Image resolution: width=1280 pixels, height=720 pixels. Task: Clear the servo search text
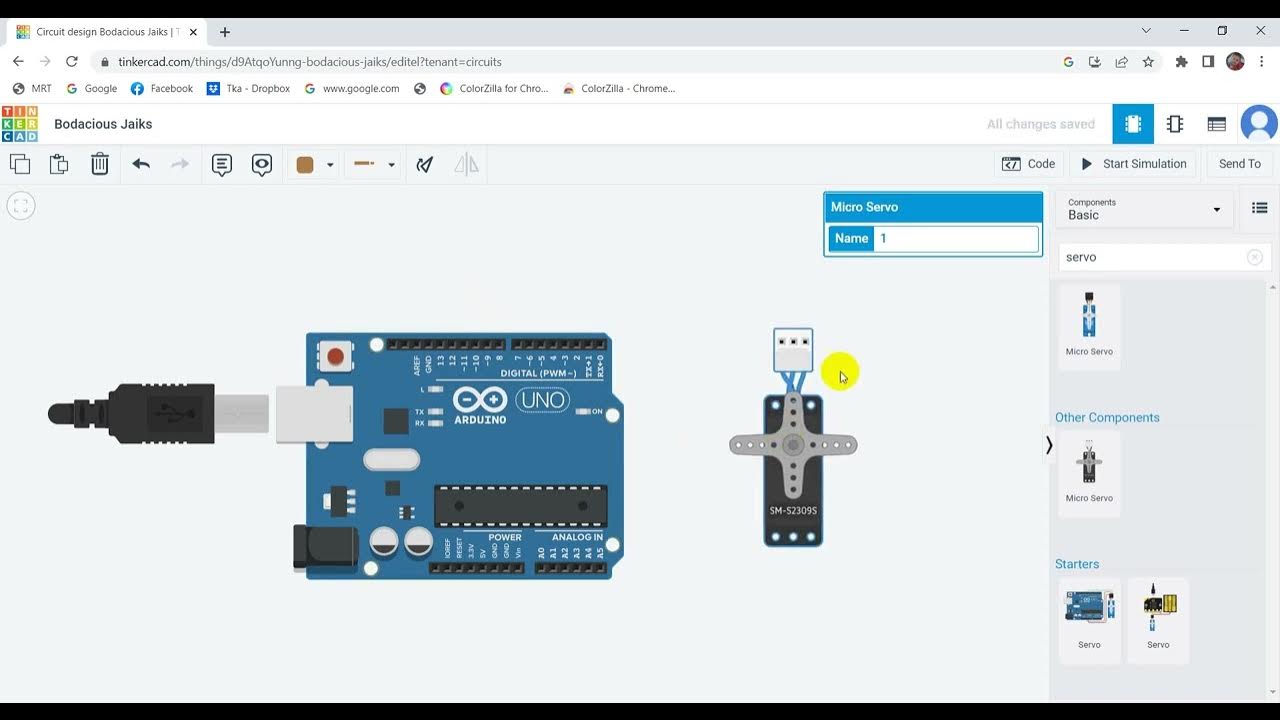coord(1255,257)
